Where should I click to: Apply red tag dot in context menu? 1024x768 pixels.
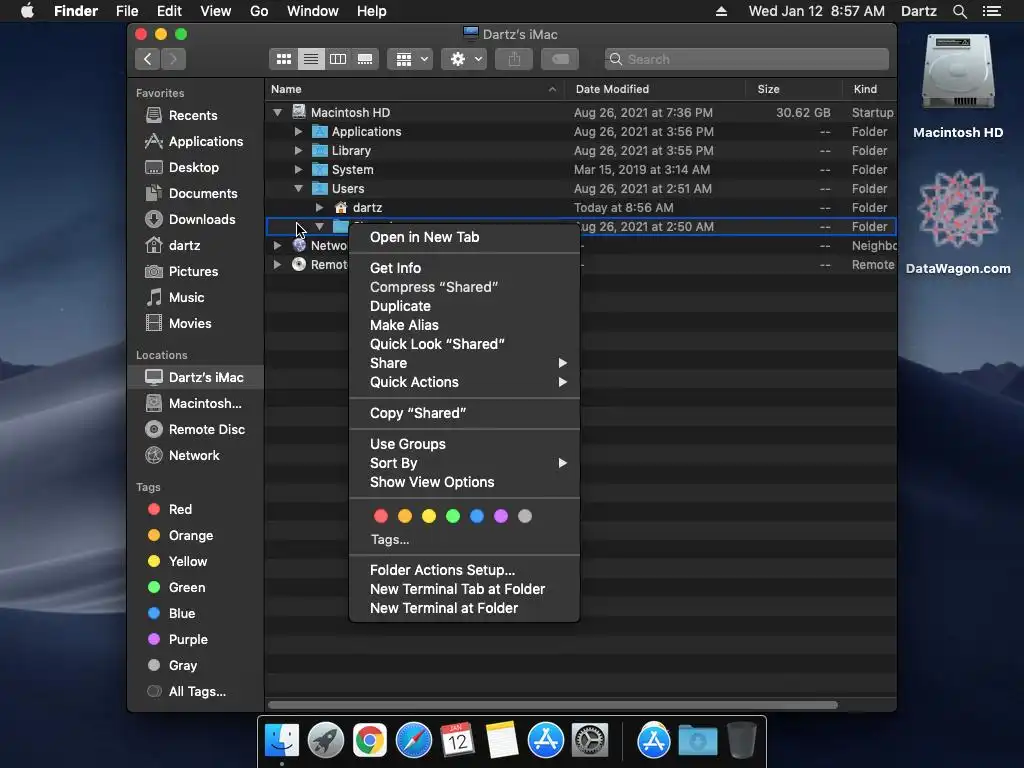click(381, 517)
